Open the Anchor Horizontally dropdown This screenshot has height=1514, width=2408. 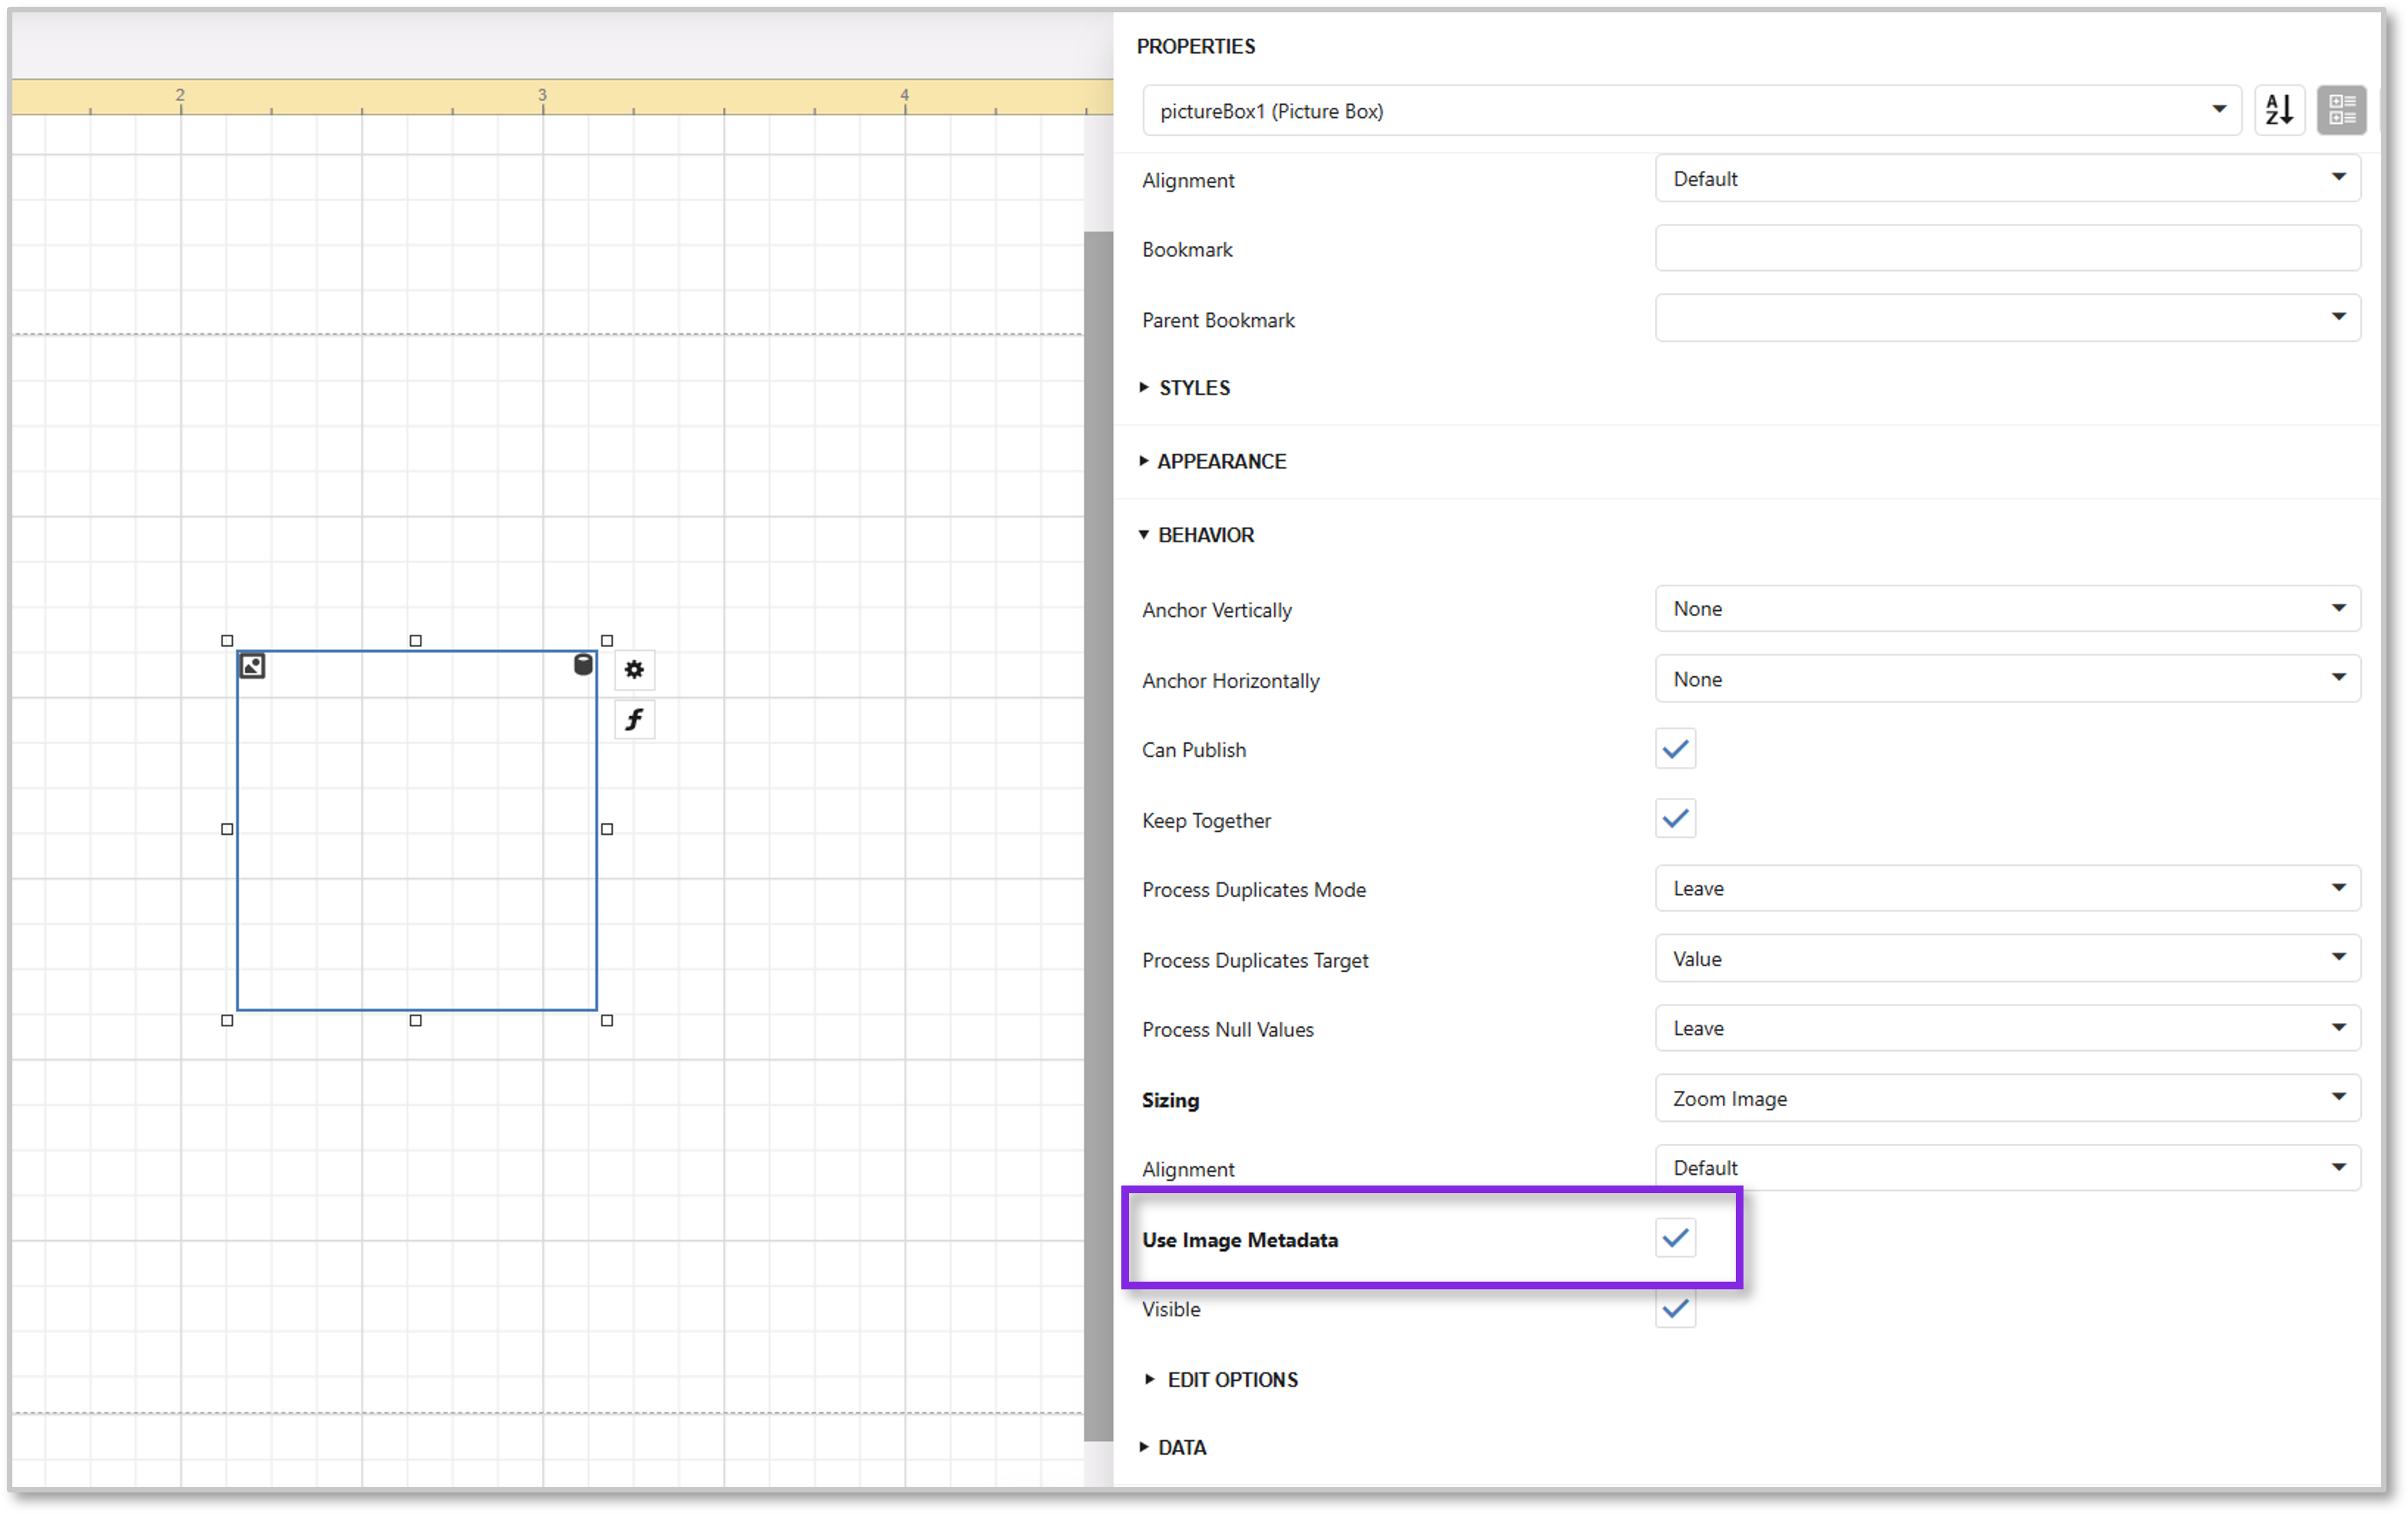click(2007, 679)
